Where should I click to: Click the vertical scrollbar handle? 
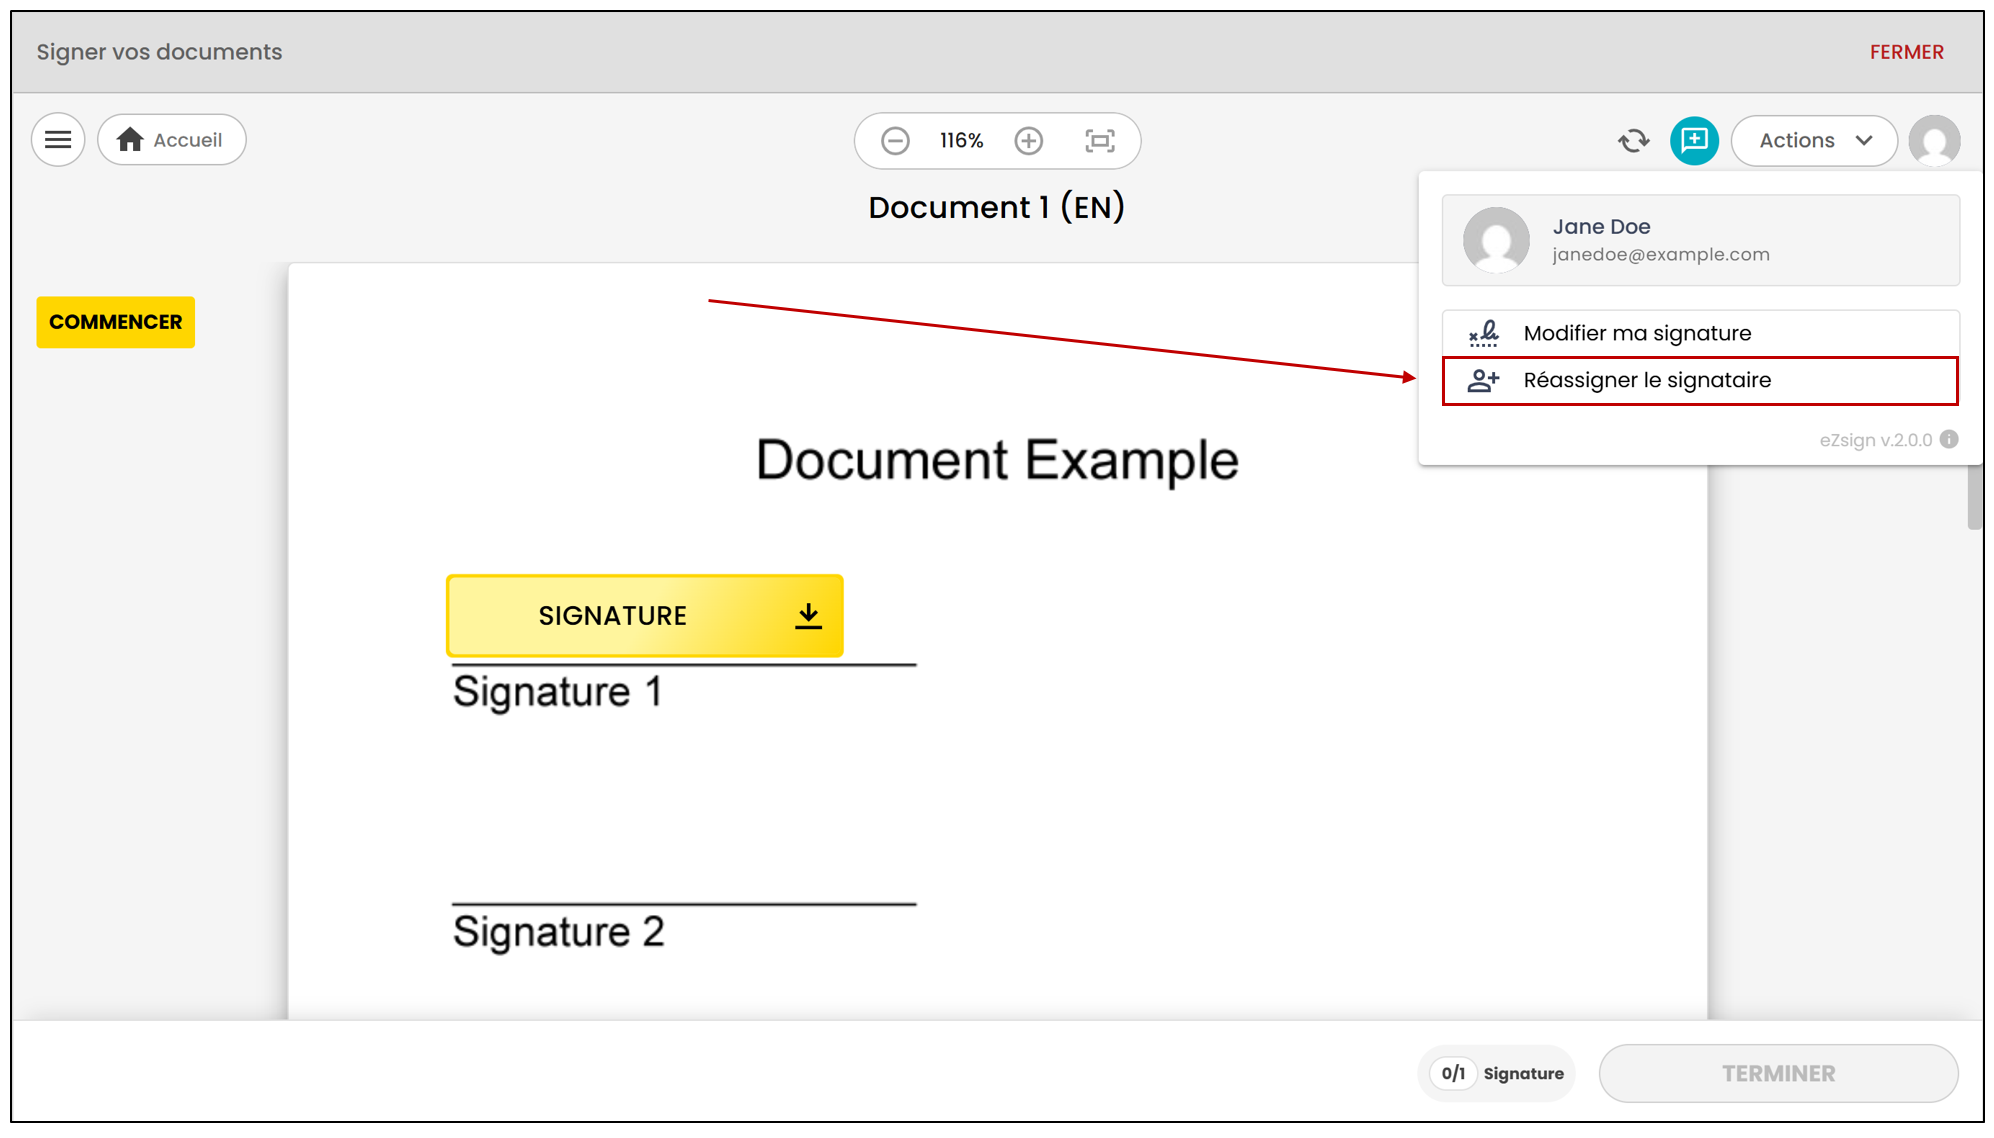click(1975, 497)
